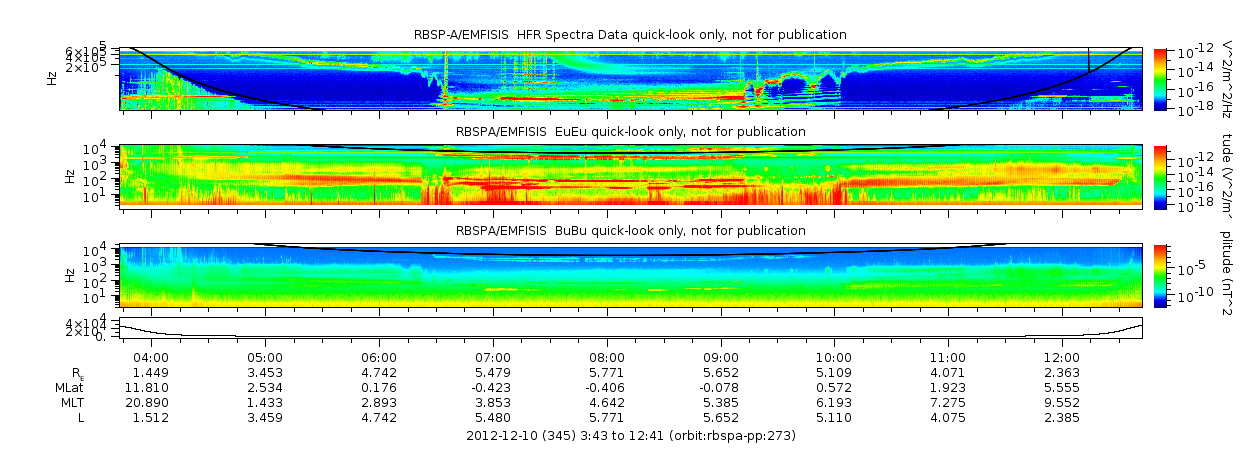Click inside the EuEu spectrogram panel
1250x449 pixels.
pos(630,175)
